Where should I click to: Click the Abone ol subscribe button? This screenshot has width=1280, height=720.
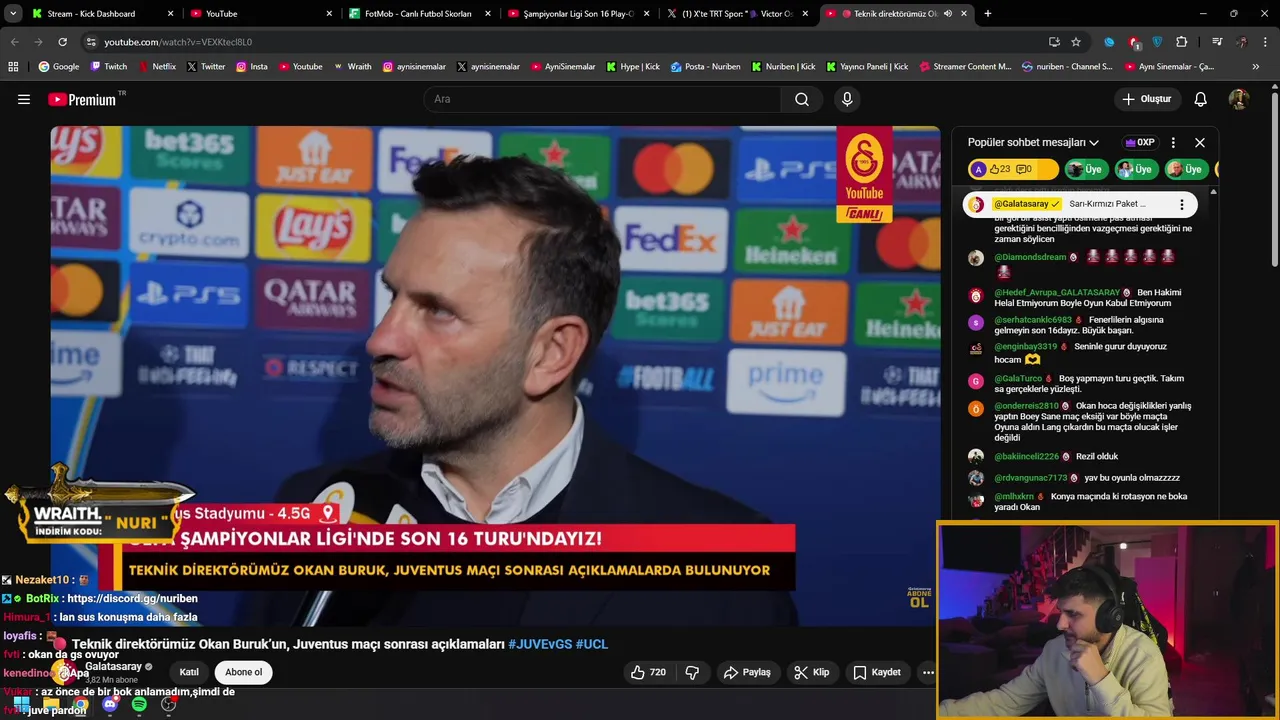[x=243, y=672]
